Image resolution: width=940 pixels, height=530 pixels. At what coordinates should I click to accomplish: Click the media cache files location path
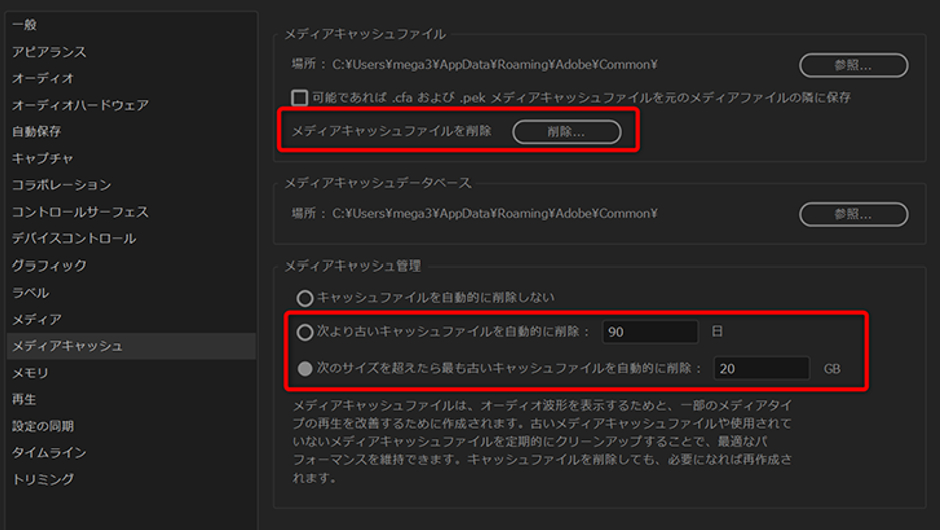[495, 64]
